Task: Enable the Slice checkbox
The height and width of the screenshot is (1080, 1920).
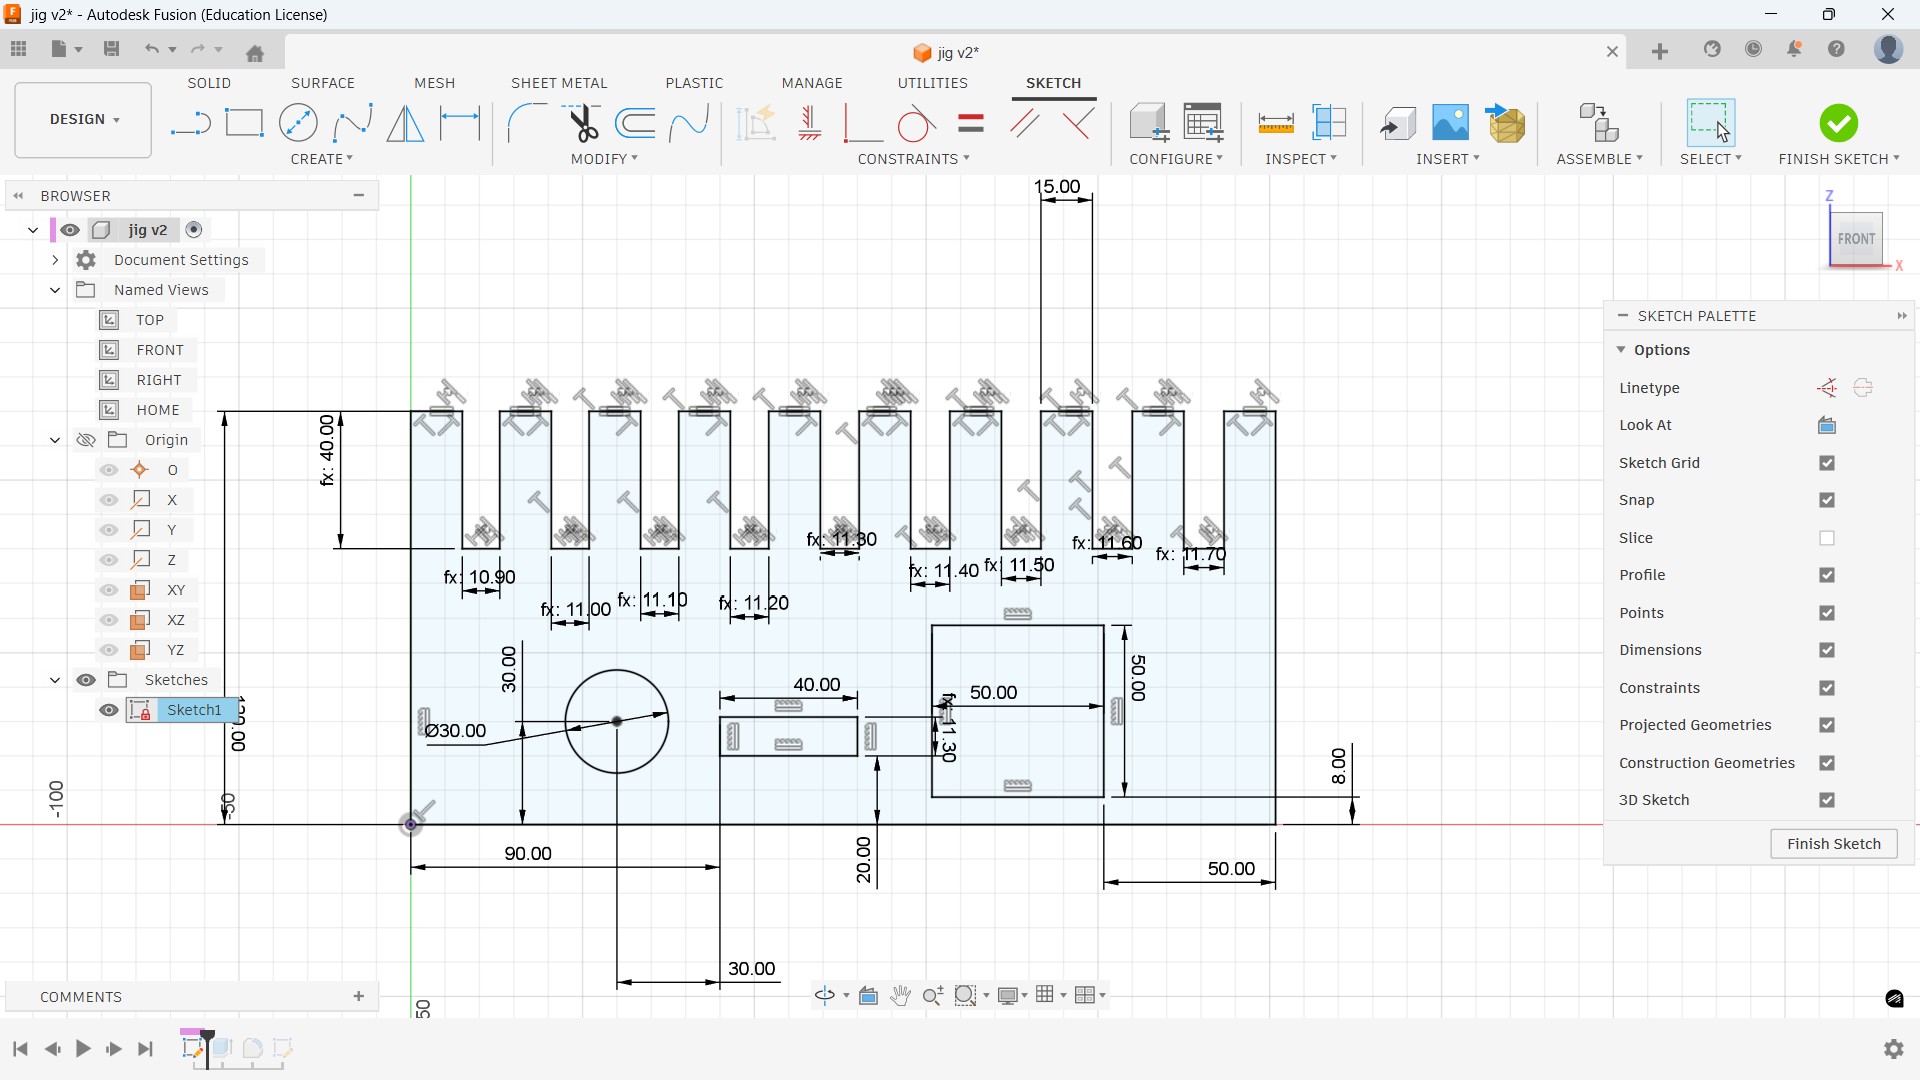Action: (1827, 538)
